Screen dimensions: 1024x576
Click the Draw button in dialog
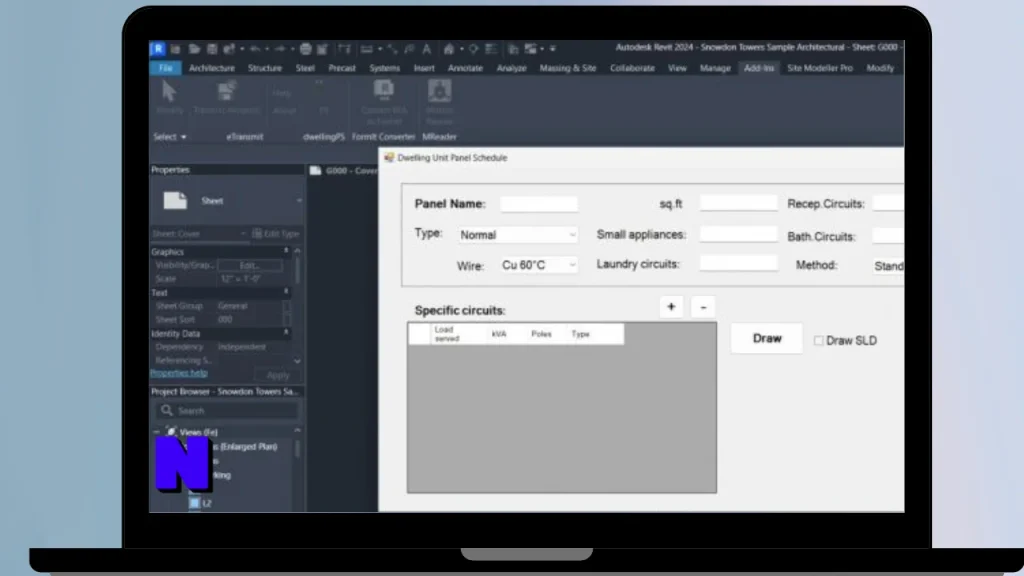[x=767, y=338]
